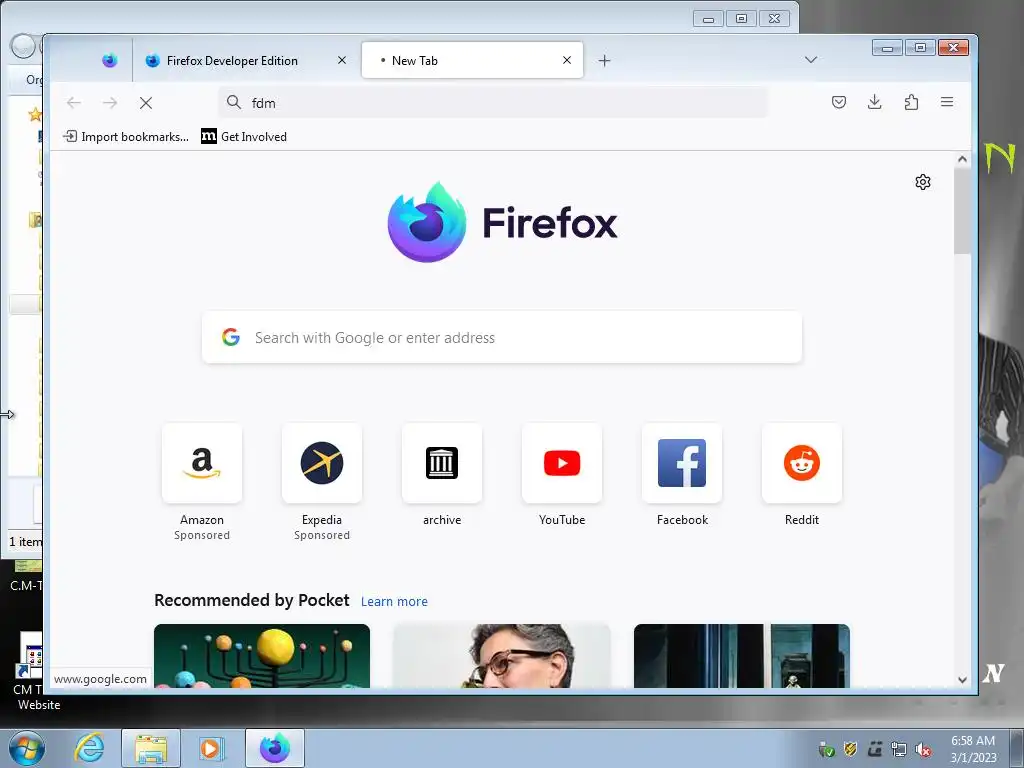The image size is (1024, 768).
Task: Click the page scrollbar up arrow
Action: tap(962, 159)
